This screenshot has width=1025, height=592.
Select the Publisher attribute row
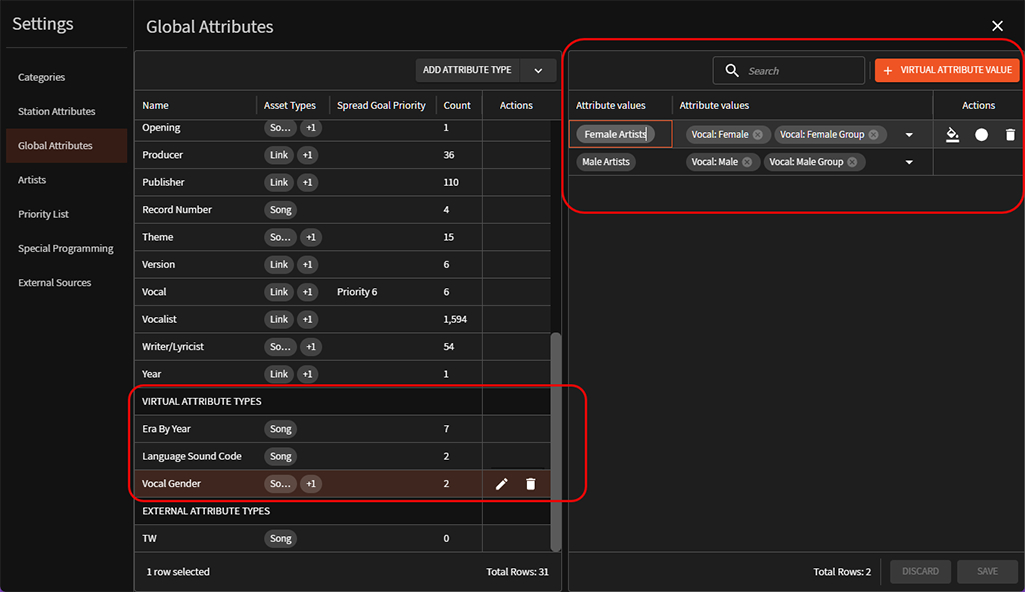click(343, 182)
